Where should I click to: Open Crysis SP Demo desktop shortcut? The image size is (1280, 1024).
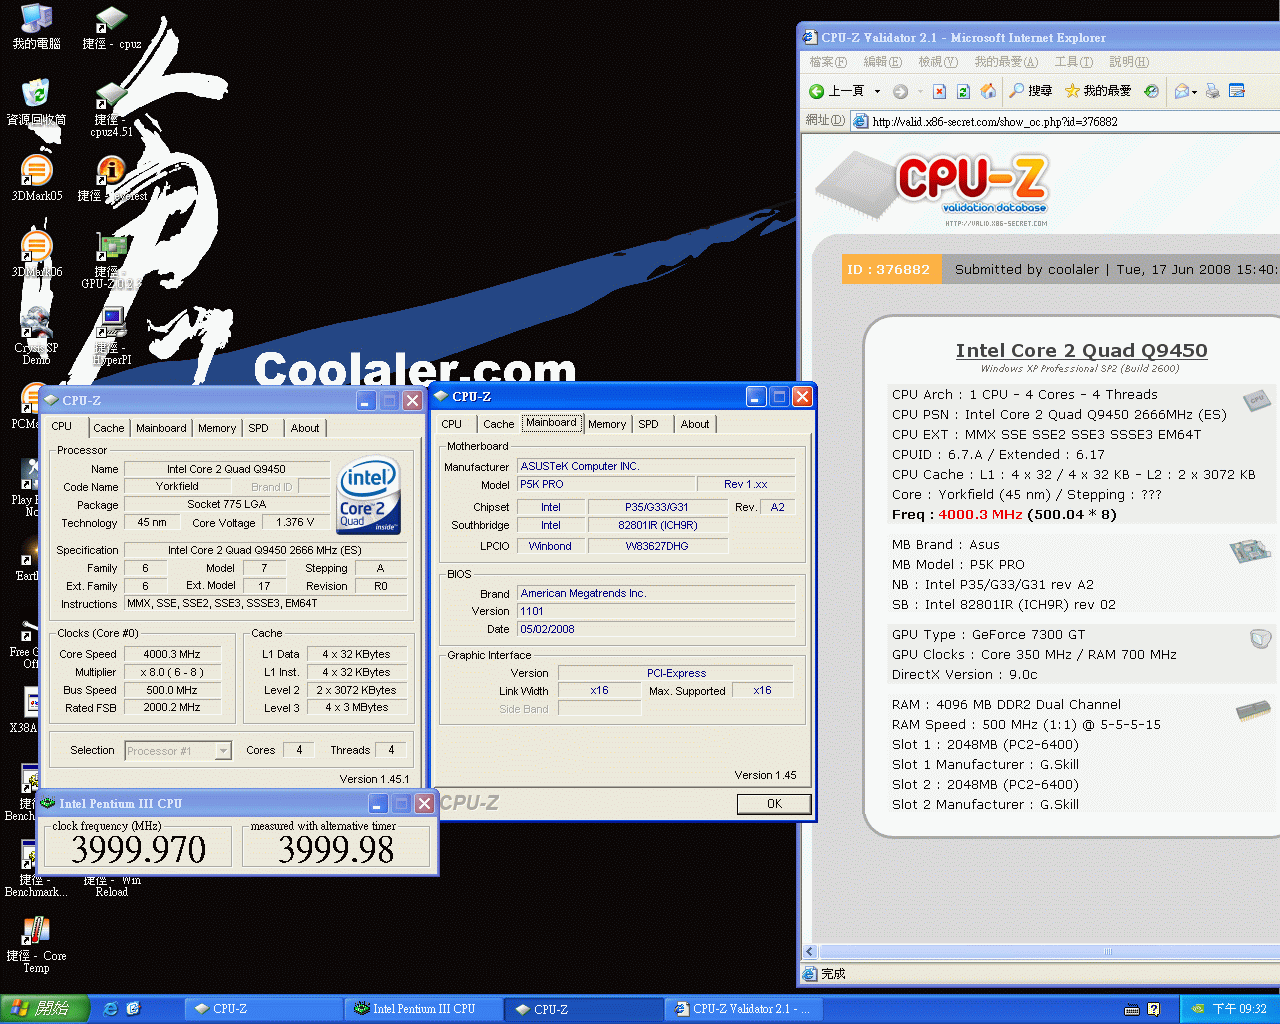coord(36,338)
